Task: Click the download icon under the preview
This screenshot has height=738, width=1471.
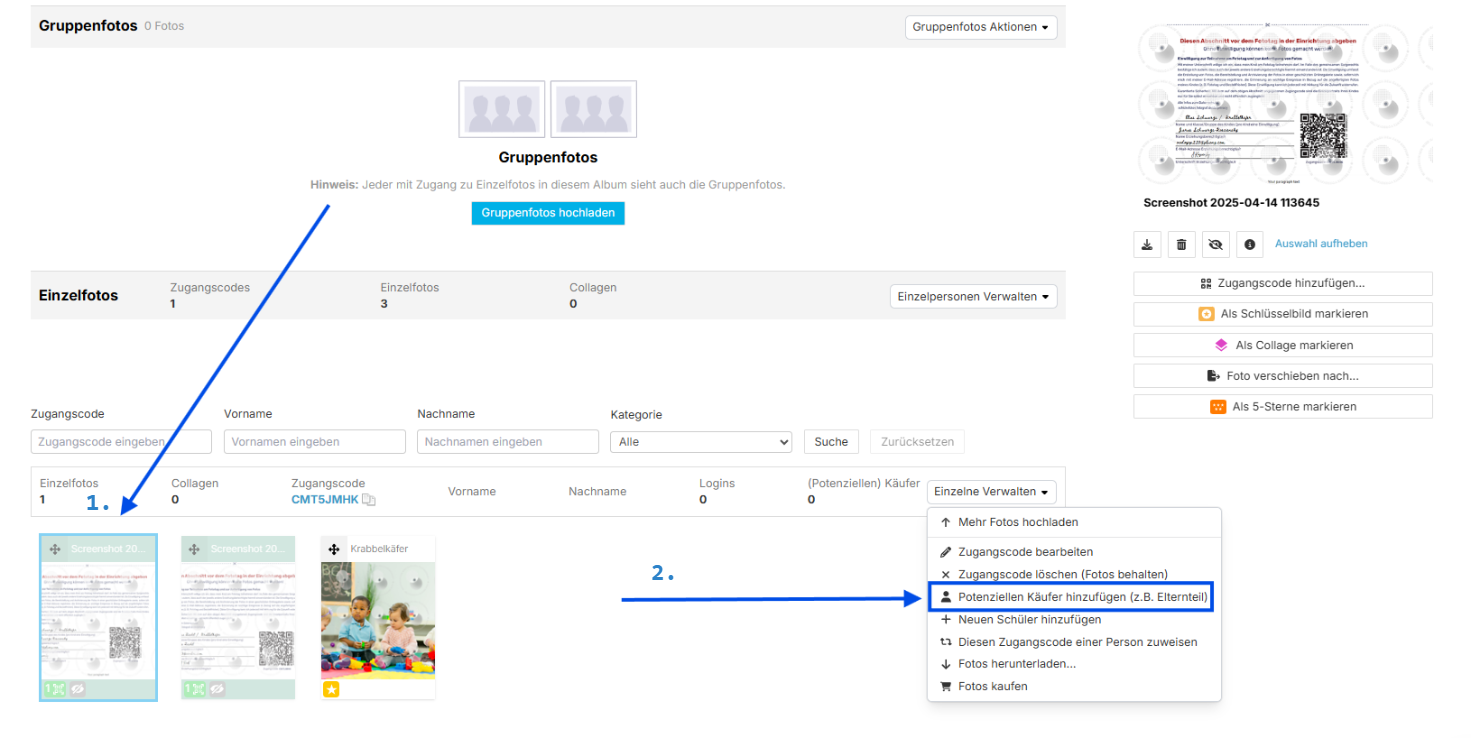Action: tap(1147, 244)
